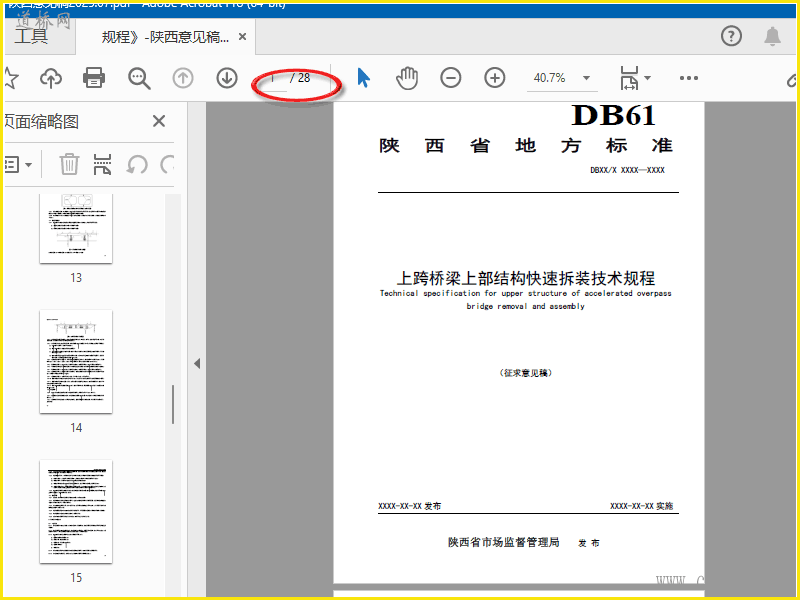Open the notifications bell
This screenshot has width=800, height=600.
click(772, 36)
